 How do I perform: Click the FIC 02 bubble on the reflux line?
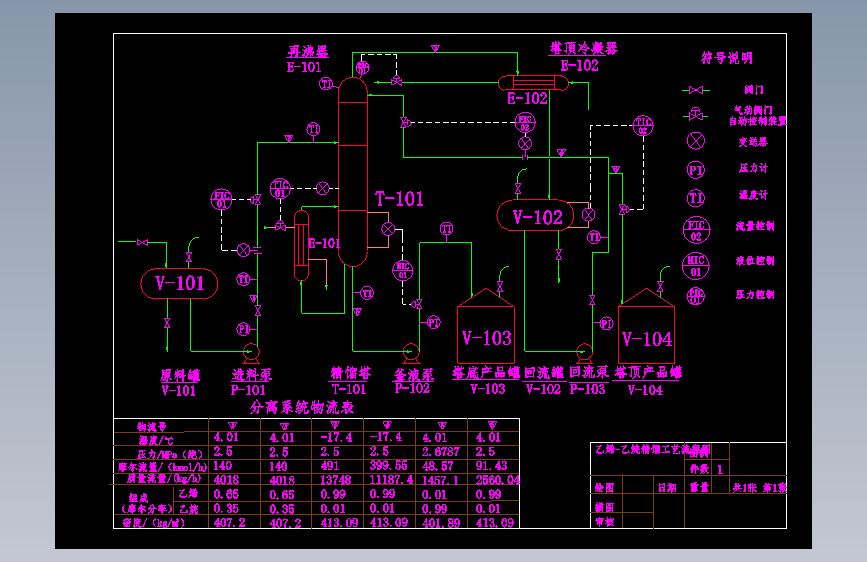(525, 123)
